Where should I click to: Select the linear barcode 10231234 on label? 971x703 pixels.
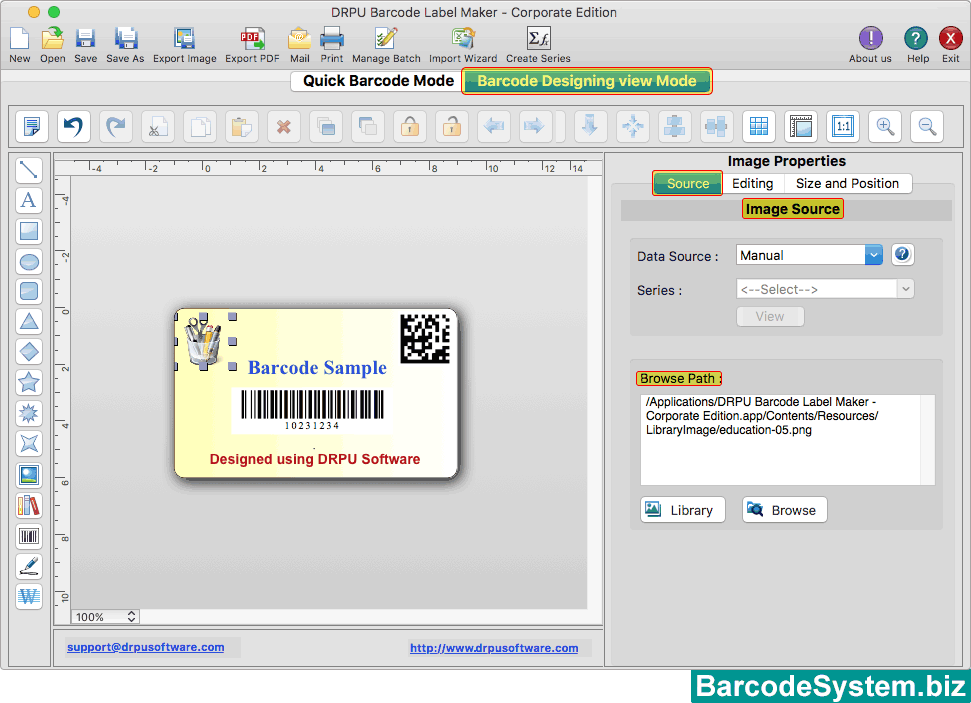(313, 409)
